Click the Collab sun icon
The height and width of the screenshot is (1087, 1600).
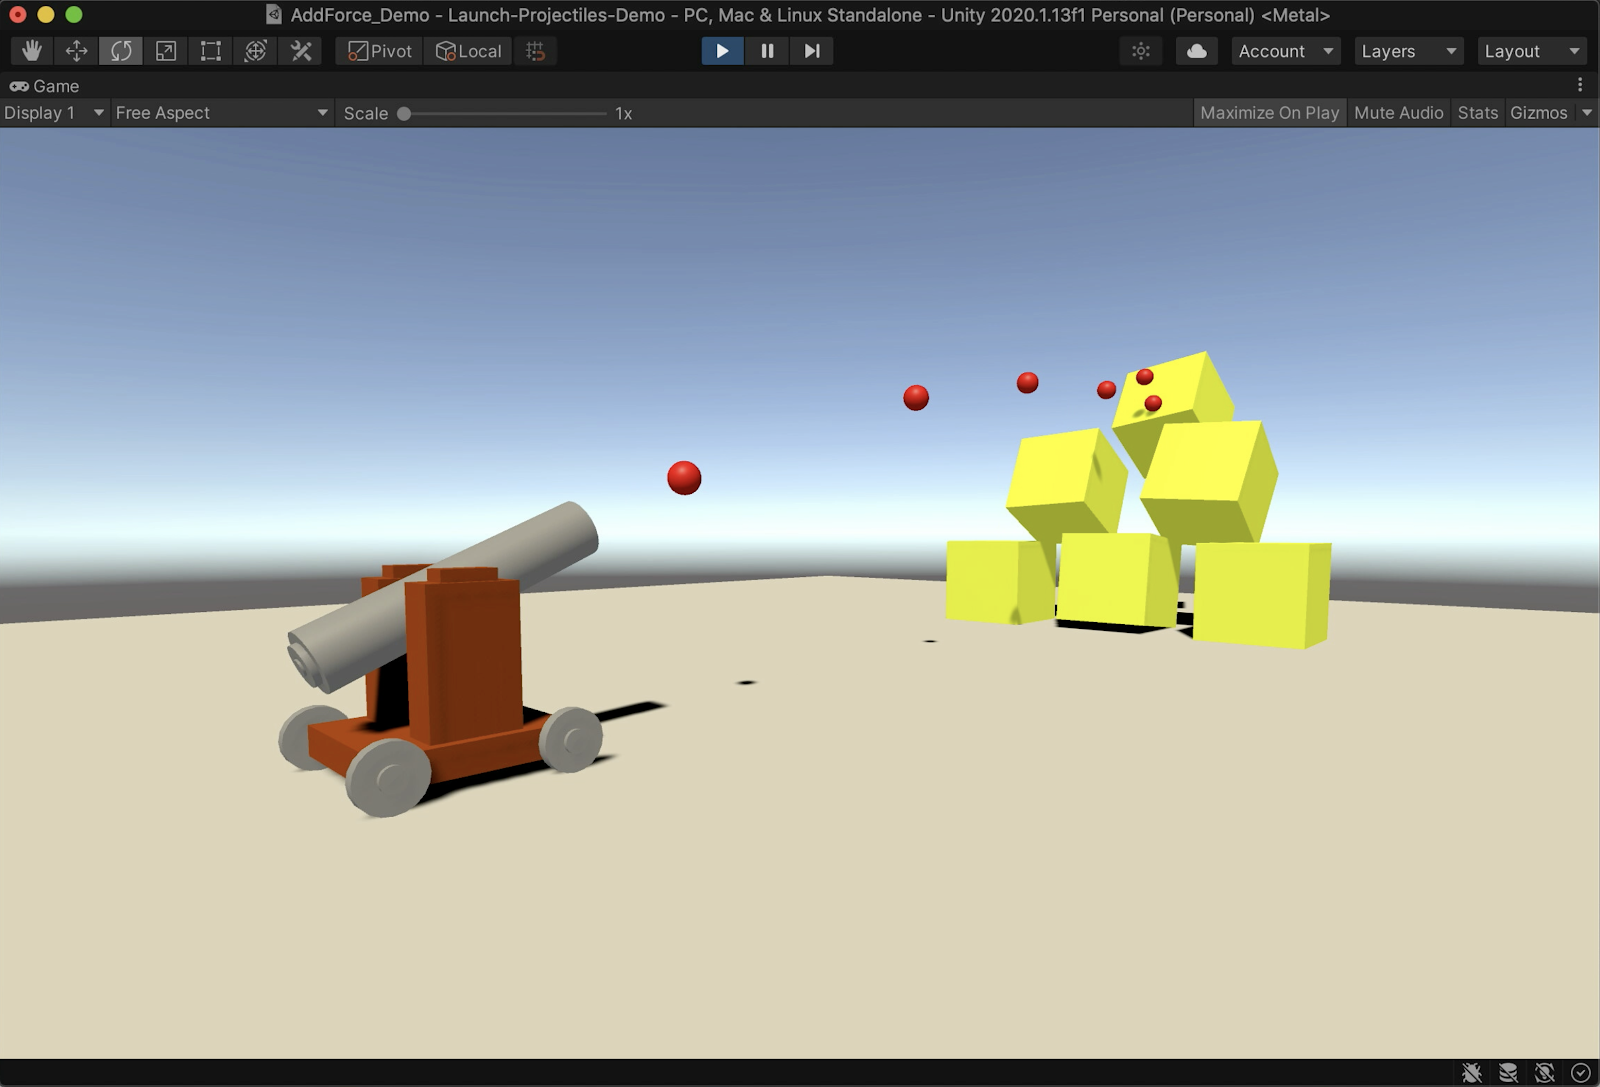pos(1141,51)
